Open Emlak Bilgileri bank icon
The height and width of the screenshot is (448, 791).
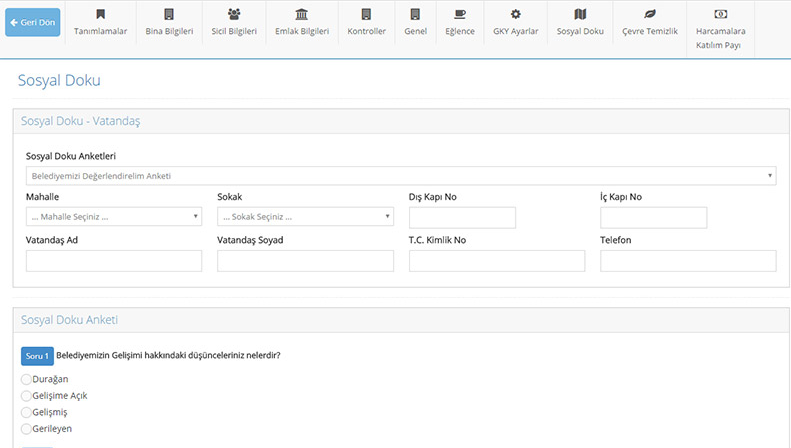(x=302, y=14)
